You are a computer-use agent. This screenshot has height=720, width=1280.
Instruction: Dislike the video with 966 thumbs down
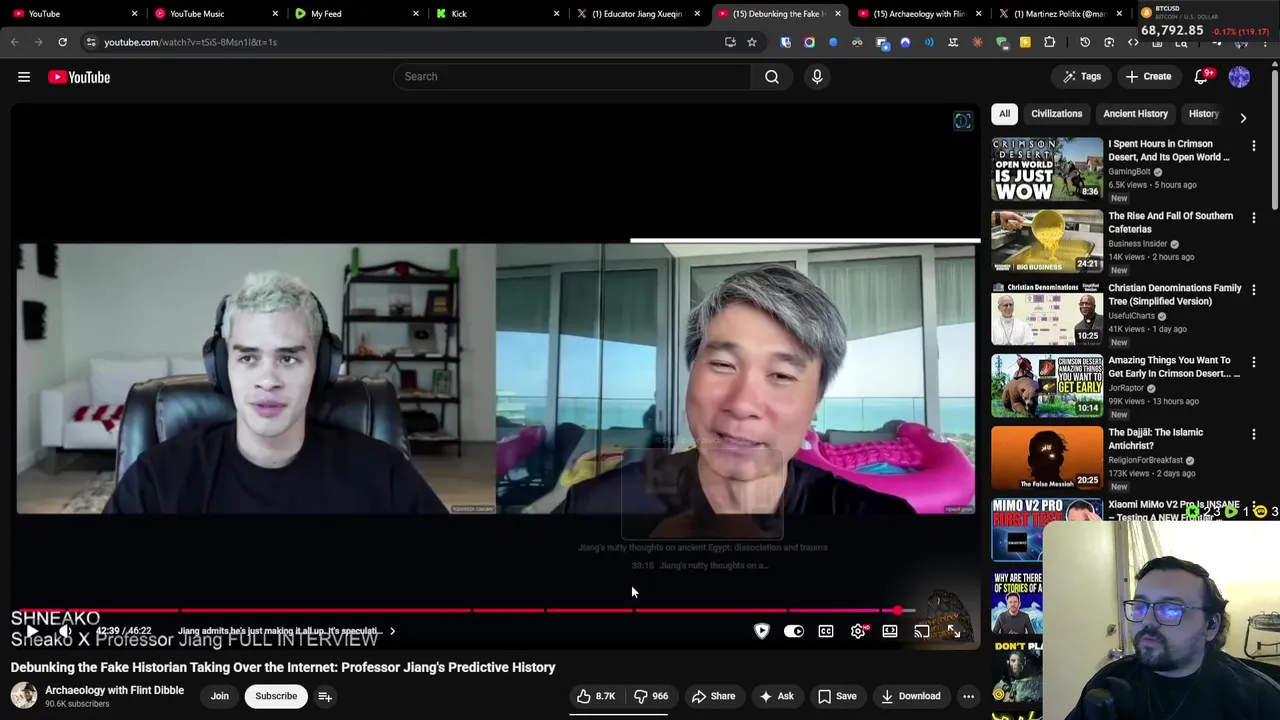point(651,696)
